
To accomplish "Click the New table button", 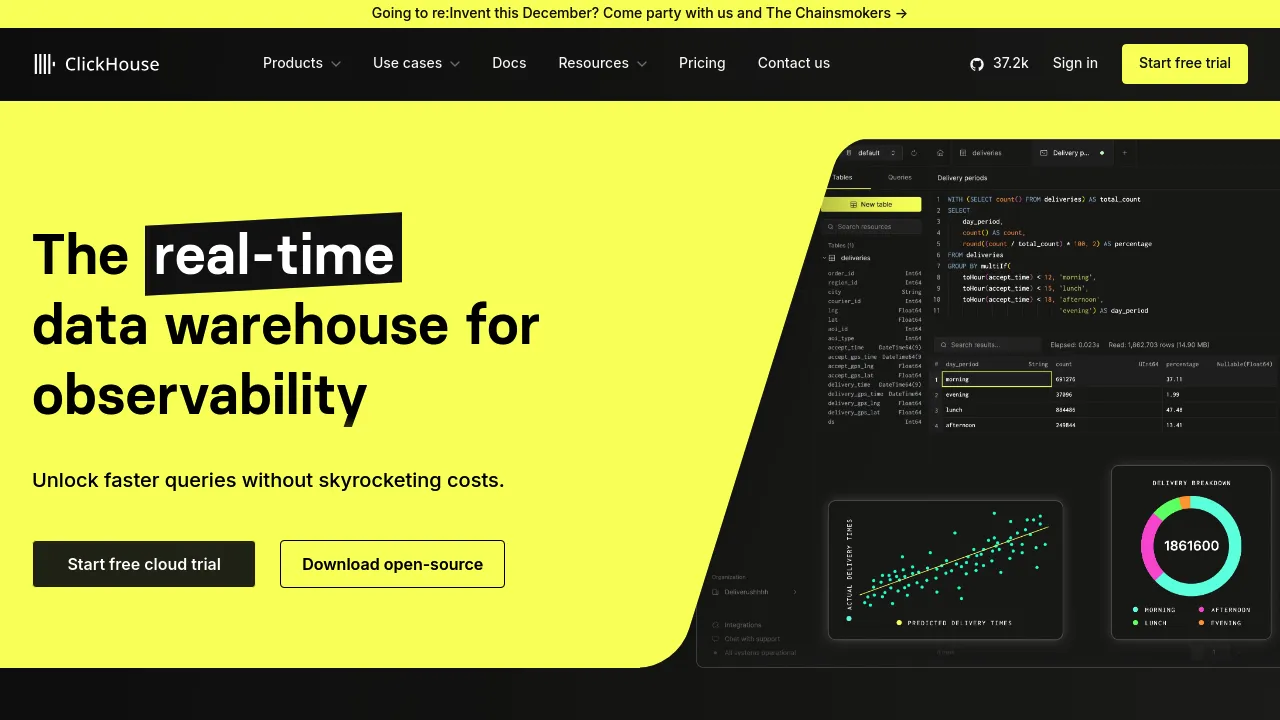I will [871, 204].
